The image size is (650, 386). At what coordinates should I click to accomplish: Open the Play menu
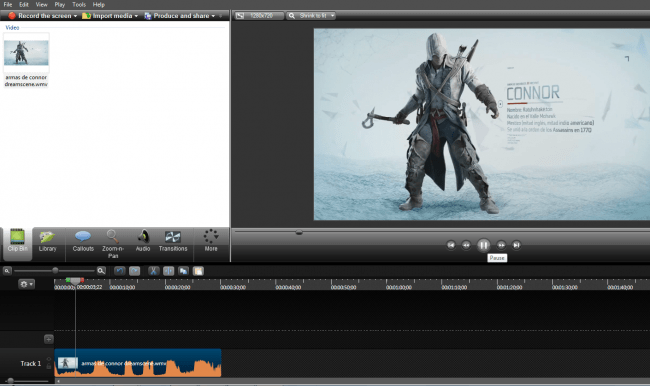(x=60, y=5)
